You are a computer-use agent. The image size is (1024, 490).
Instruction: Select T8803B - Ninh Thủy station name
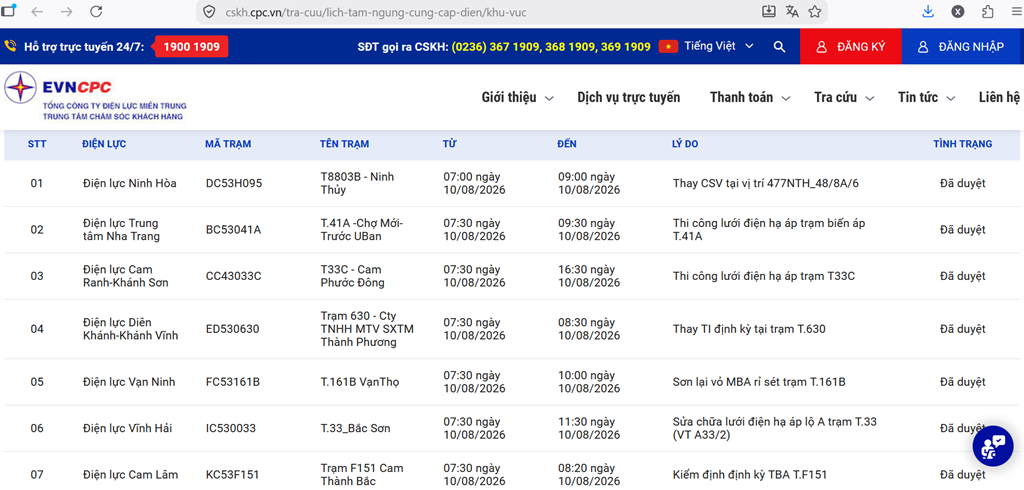tap(357, 184)
